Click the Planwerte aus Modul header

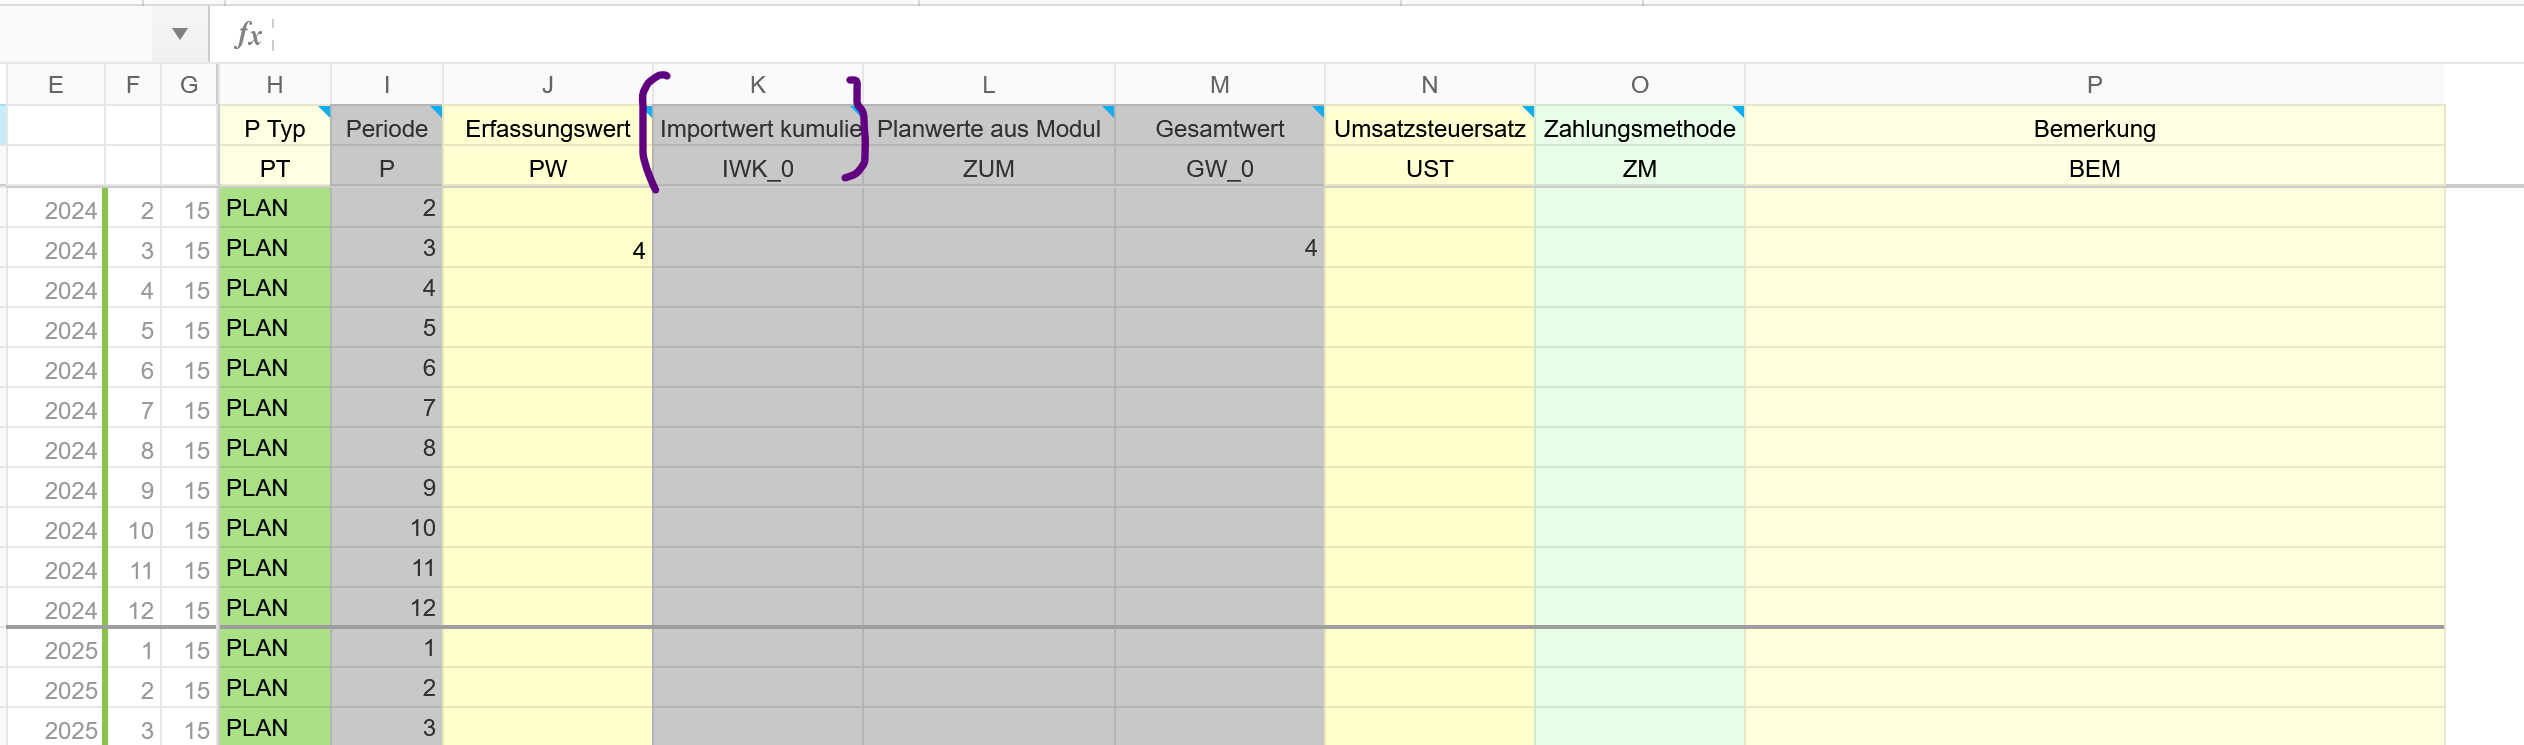(x=988, y=128)
